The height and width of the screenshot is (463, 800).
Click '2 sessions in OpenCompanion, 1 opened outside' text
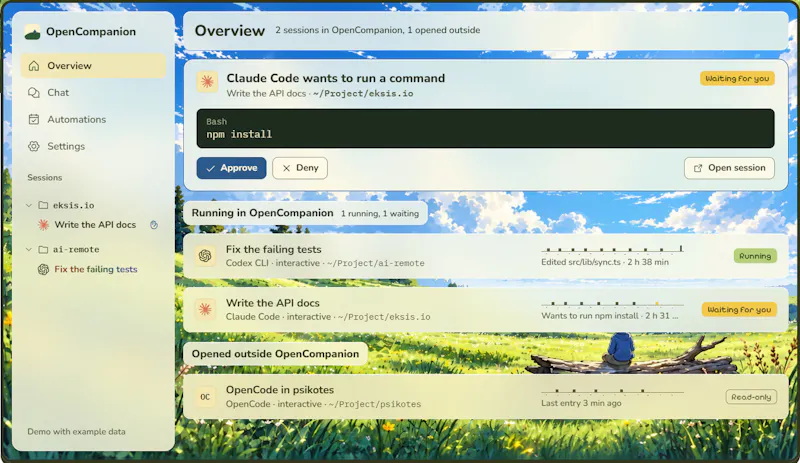pyautogui.click(x=378, y=30)
